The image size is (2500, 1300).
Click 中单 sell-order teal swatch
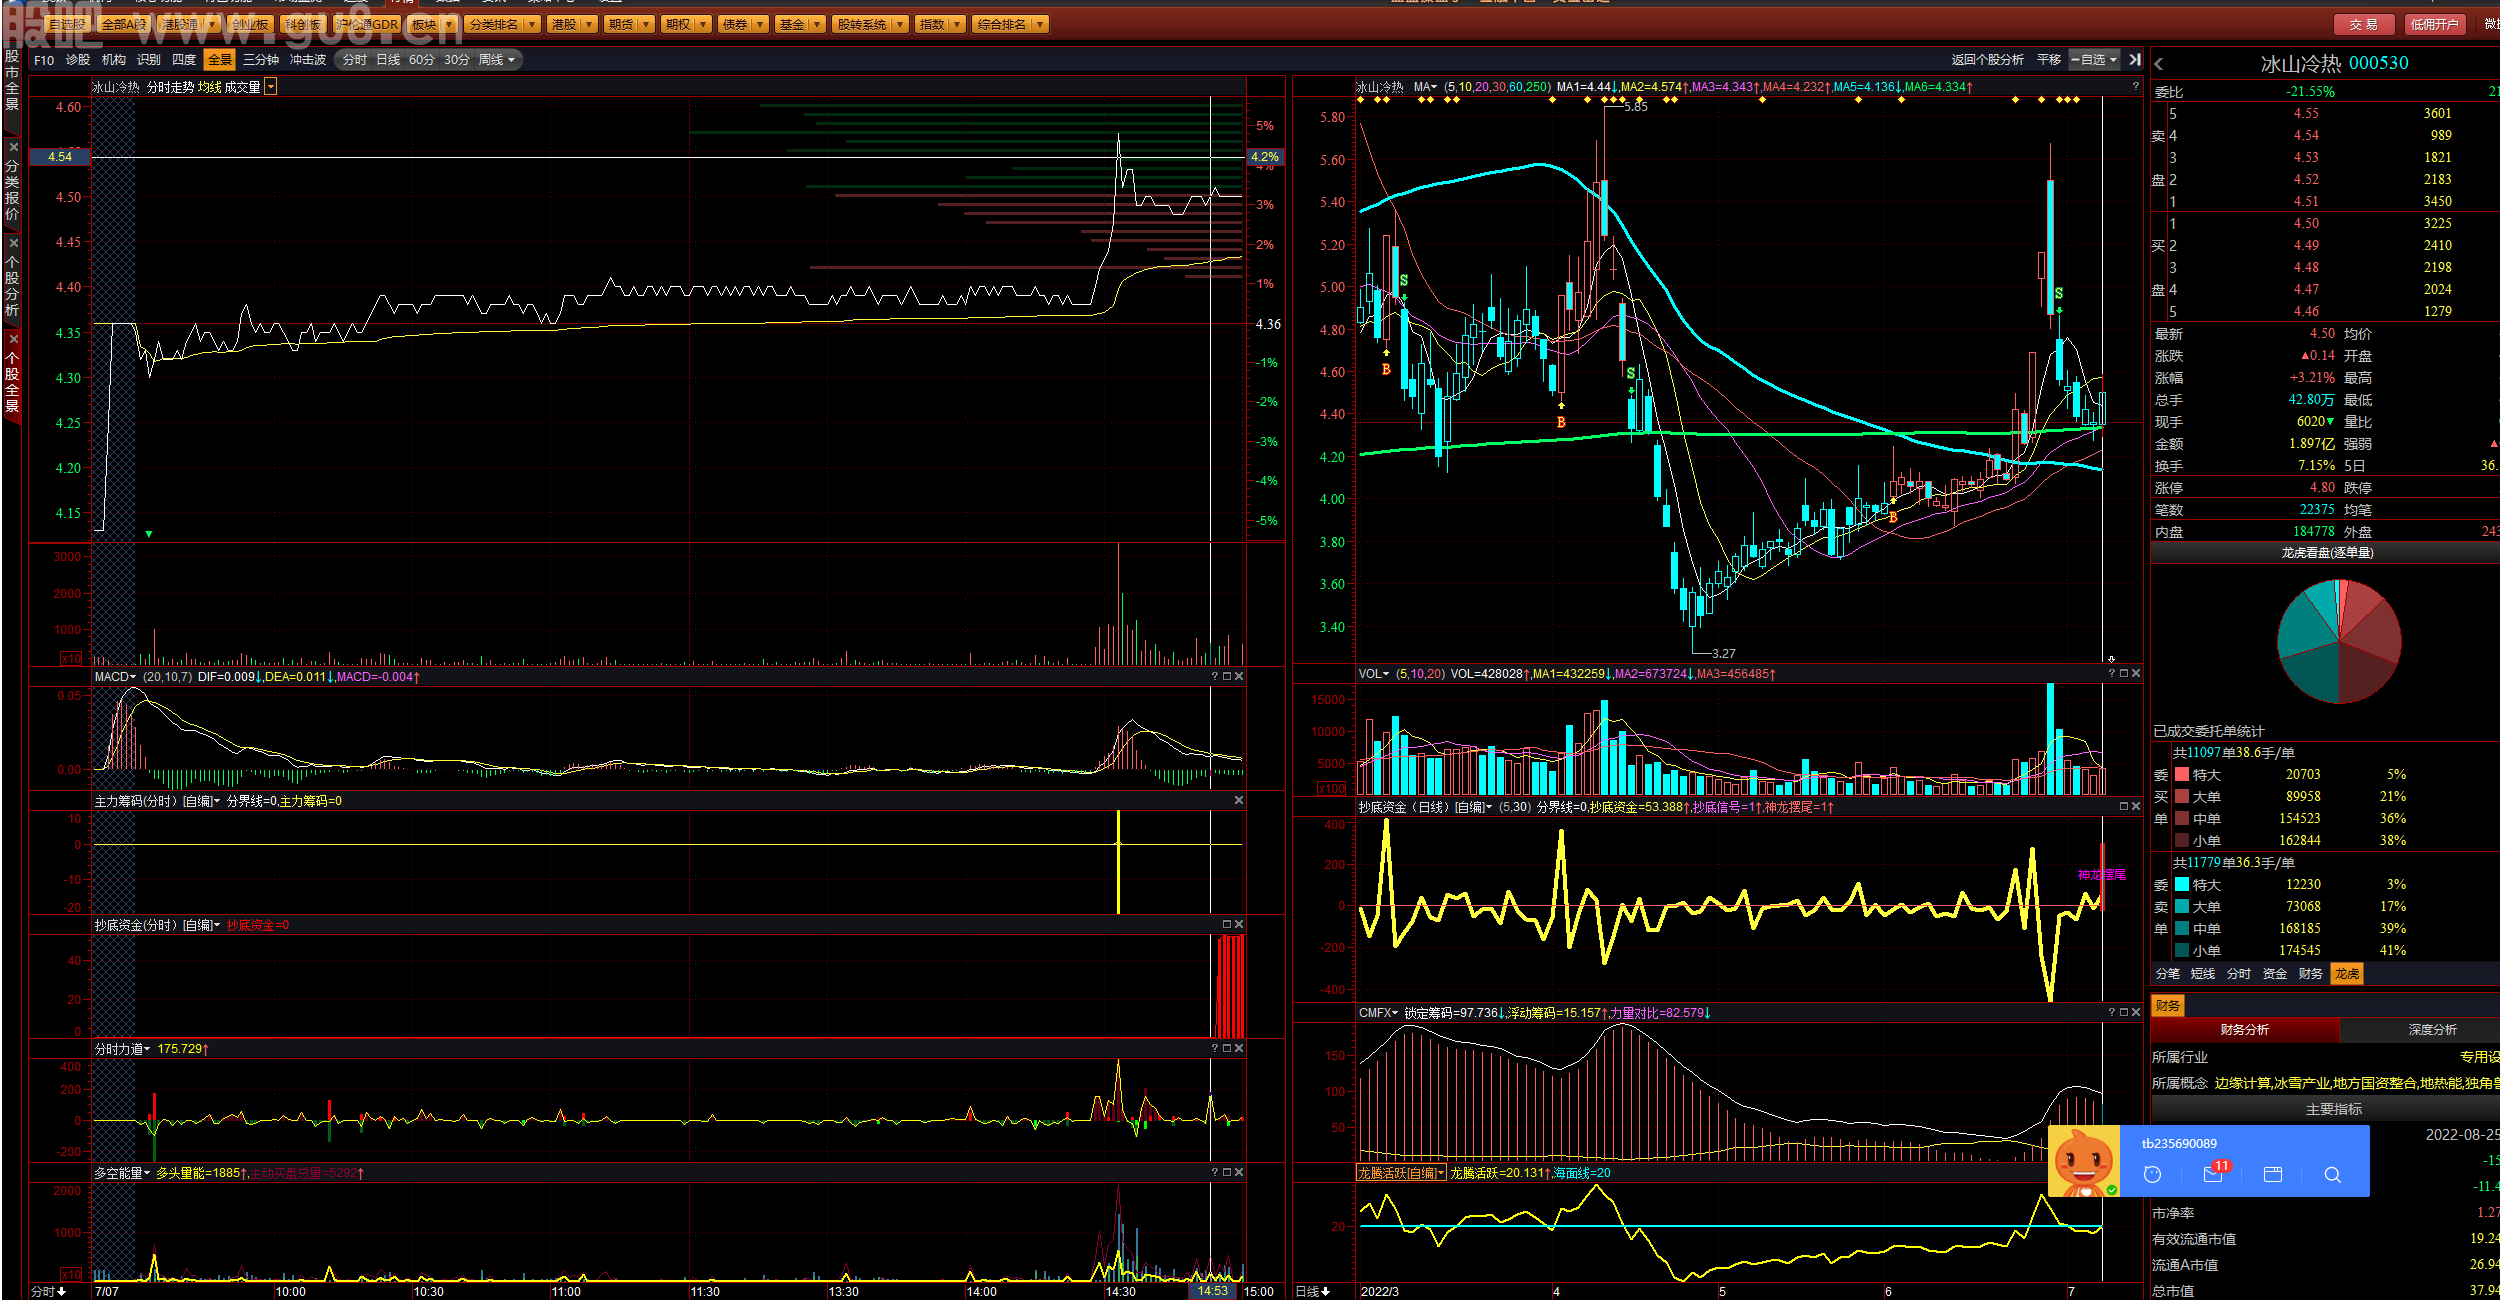[2182, 929]
